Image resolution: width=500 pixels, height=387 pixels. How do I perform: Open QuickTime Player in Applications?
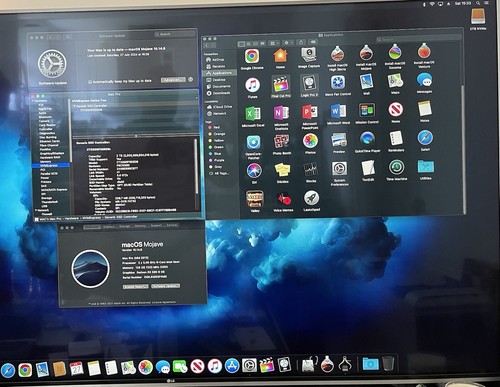pos(367,139)
